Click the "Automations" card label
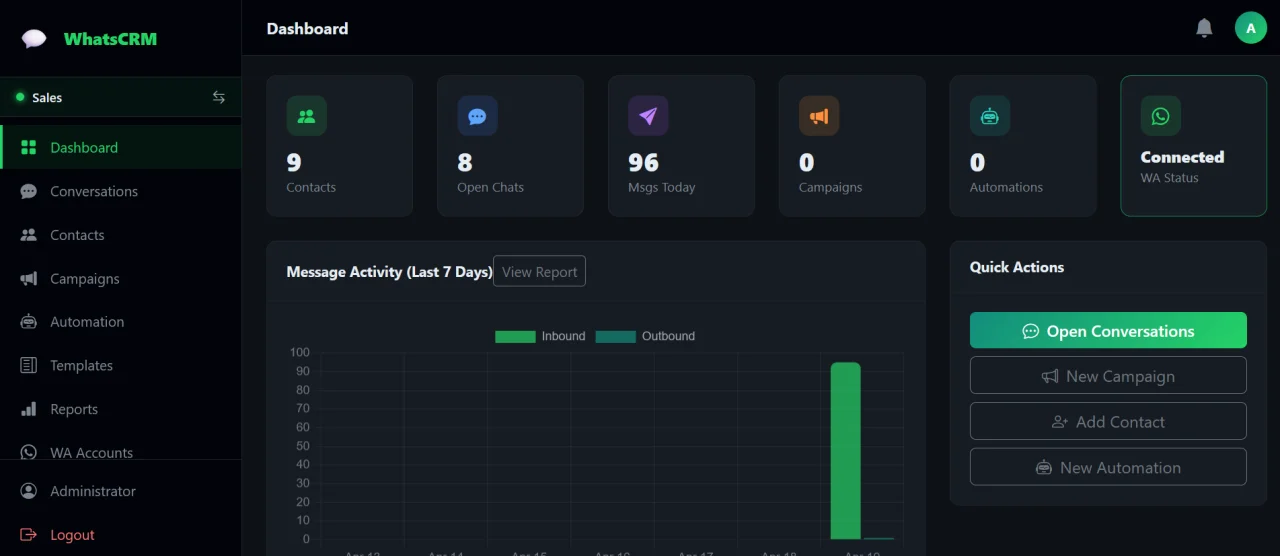The image size is (1280, 556). pyautogui.click(x=1006, y=187)
